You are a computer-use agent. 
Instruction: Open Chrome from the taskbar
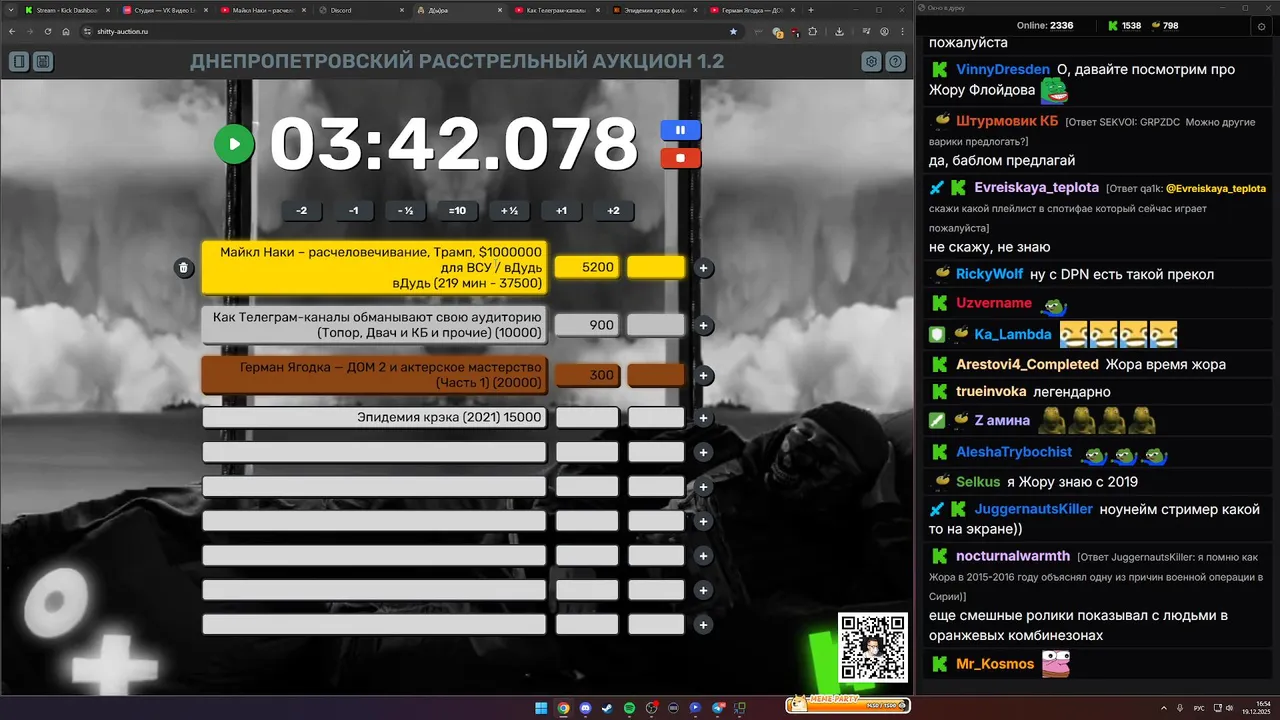point(563,708)
